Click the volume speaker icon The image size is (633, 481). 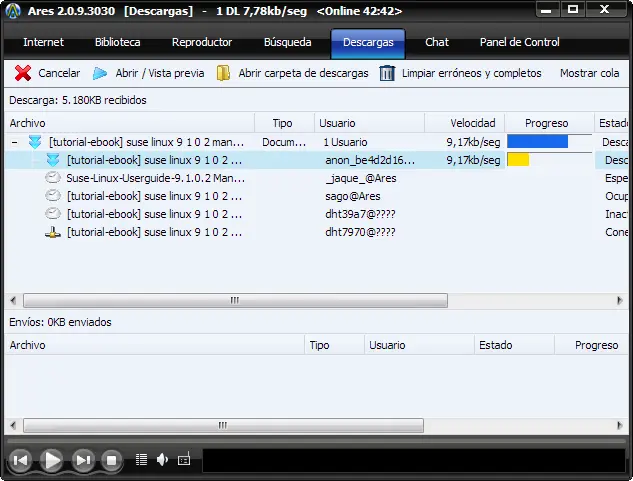(162, 460)
